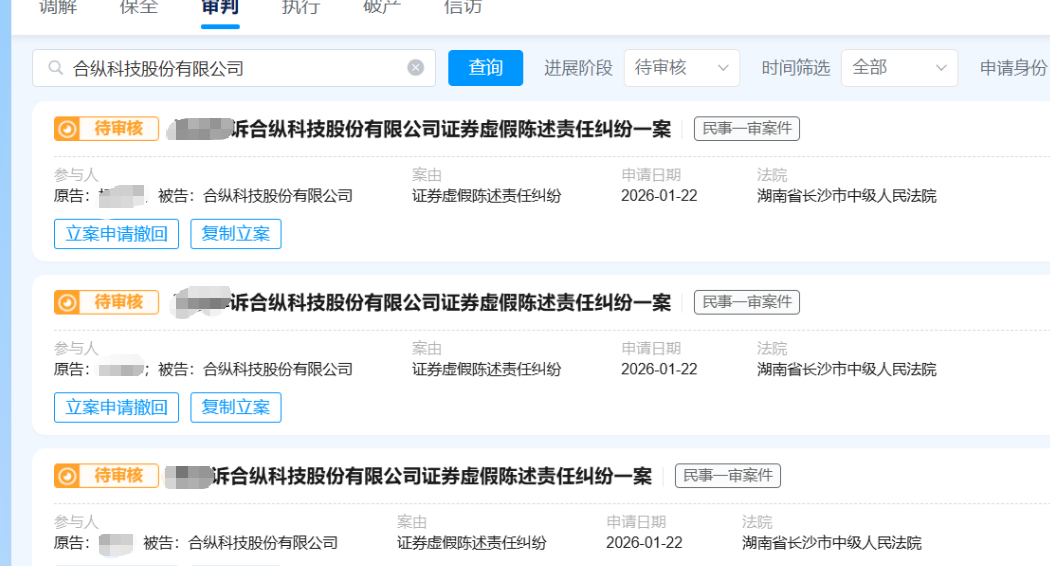Click the 申请身份 filter label
The image size is (1050, 566).
[x=1013, y=68]
